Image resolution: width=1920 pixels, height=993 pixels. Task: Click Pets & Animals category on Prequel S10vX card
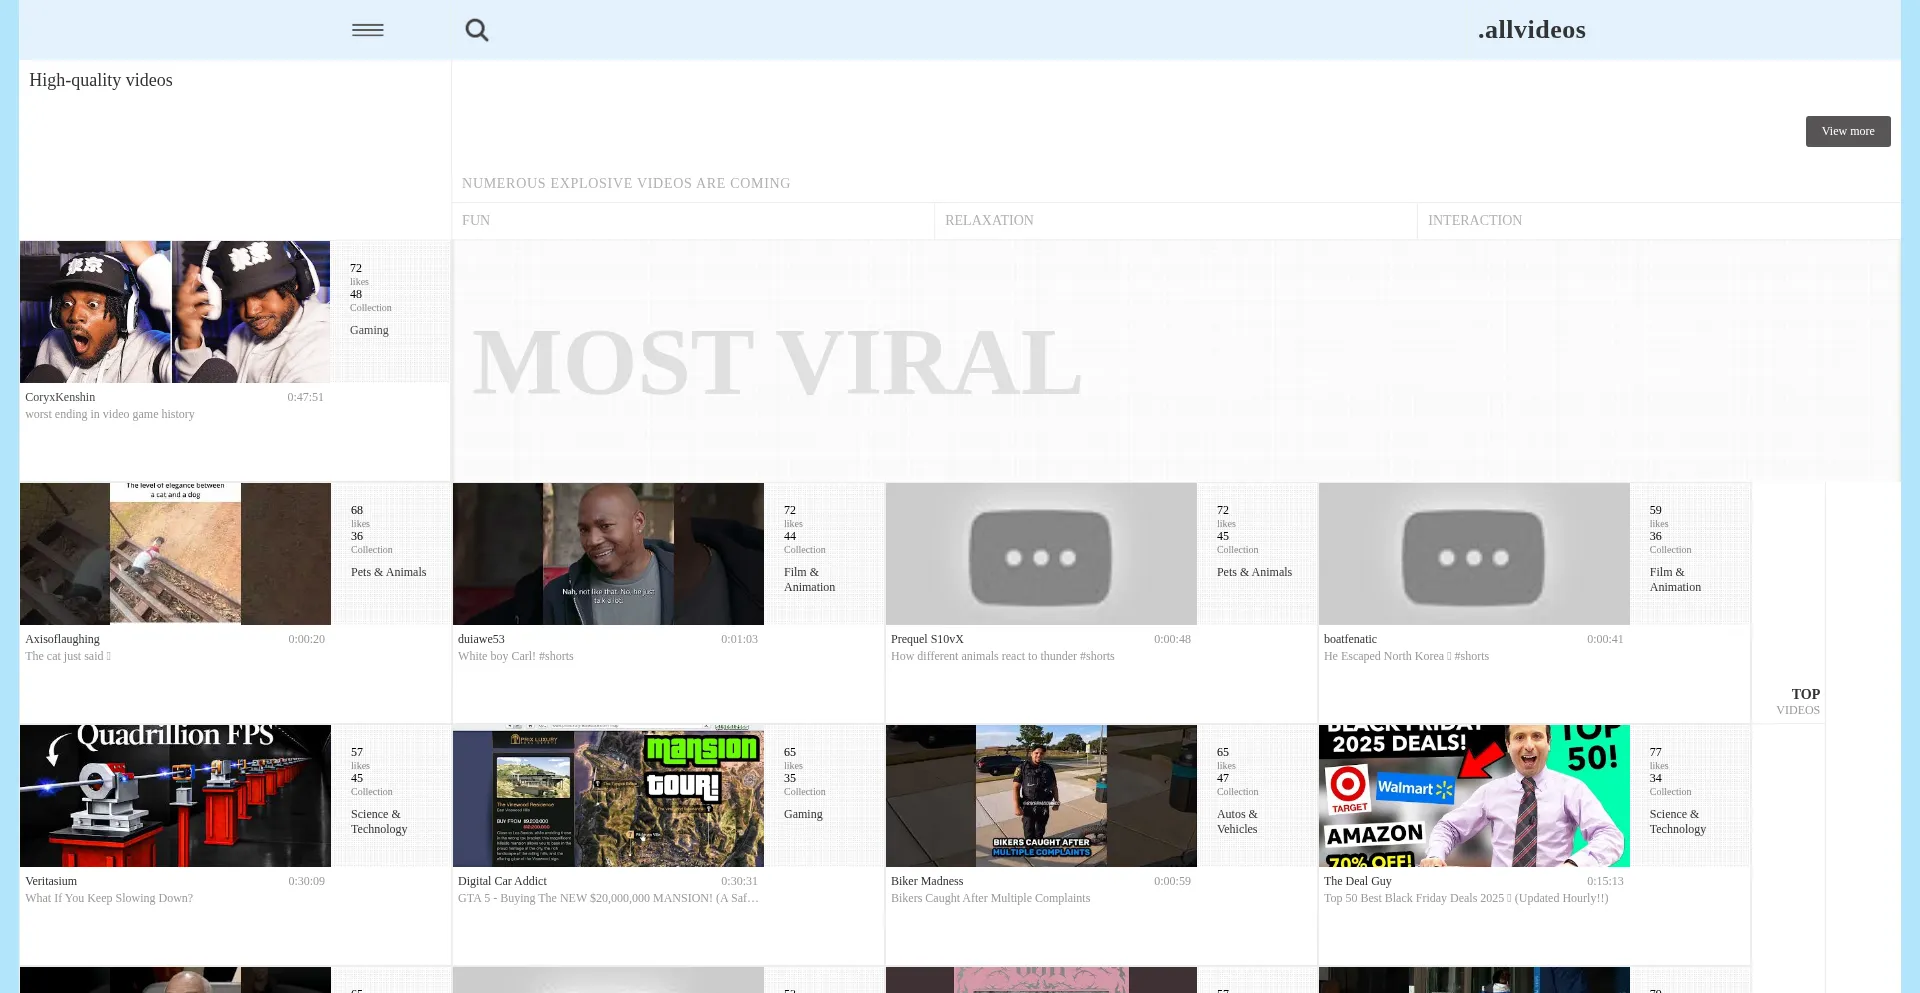(x=1254, y=572)
